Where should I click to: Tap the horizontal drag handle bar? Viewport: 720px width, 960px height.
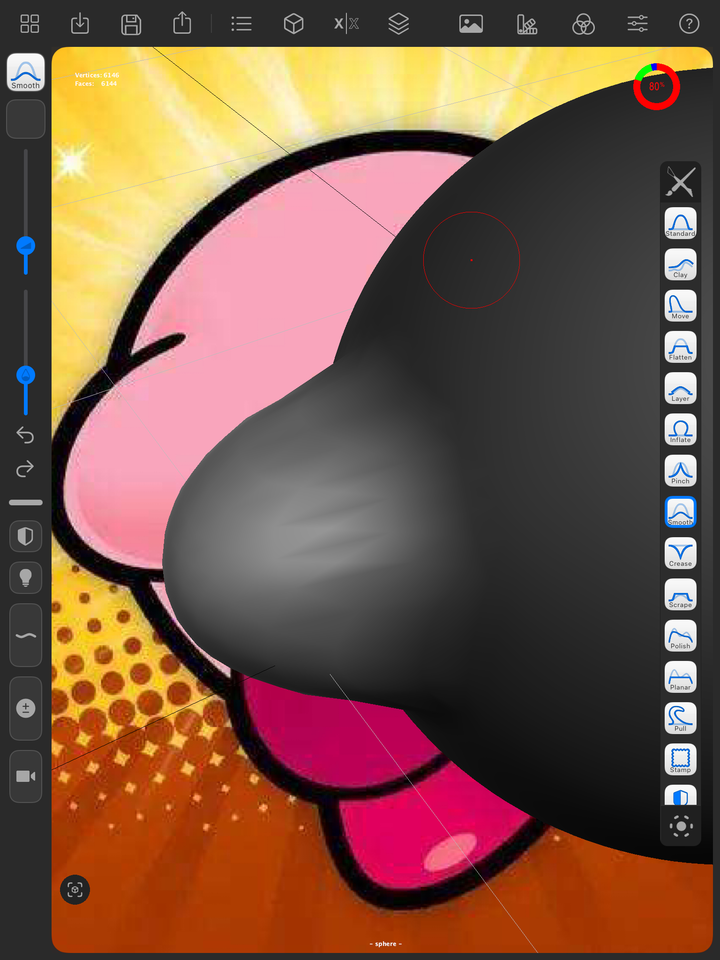click(26, 502)
